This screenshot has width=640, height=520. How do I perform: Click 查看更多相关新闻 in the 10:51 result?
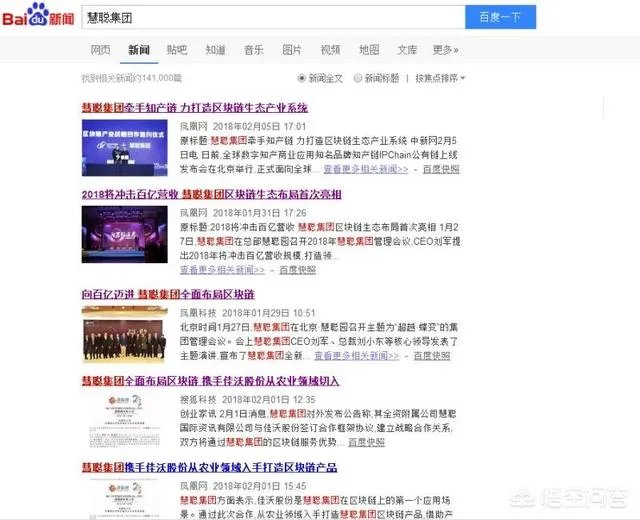(x=356, y=356)
